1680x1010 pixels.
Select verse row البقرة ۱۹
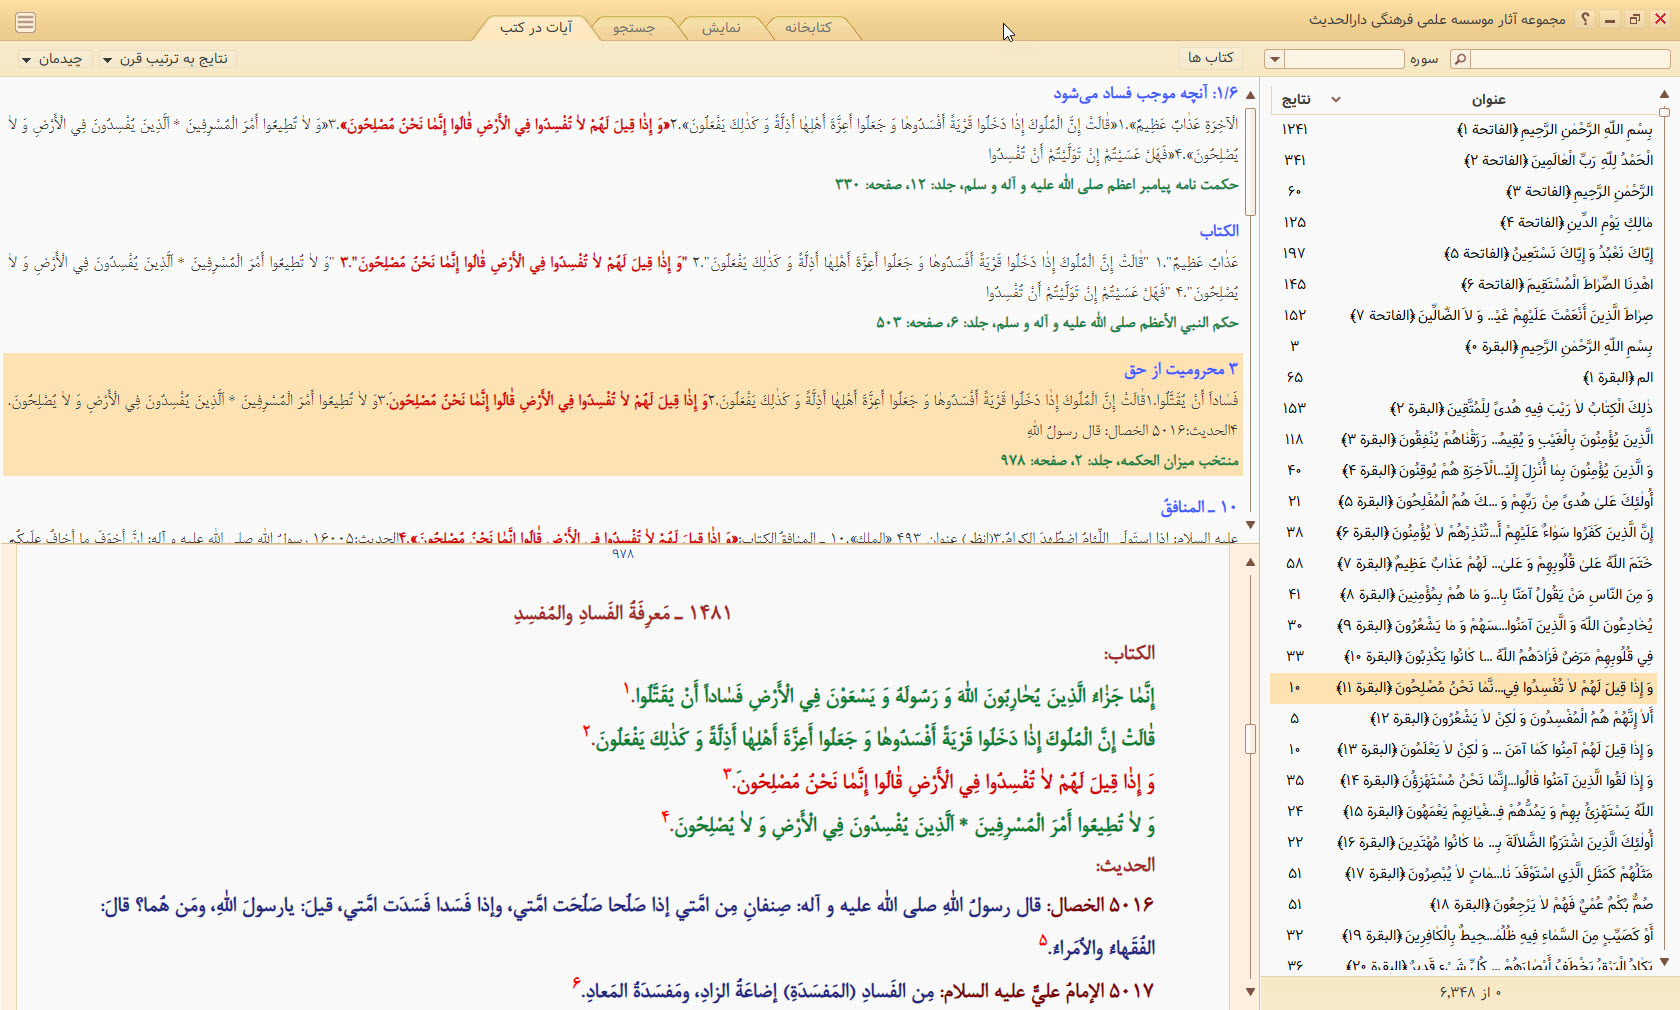point(1464,935)
